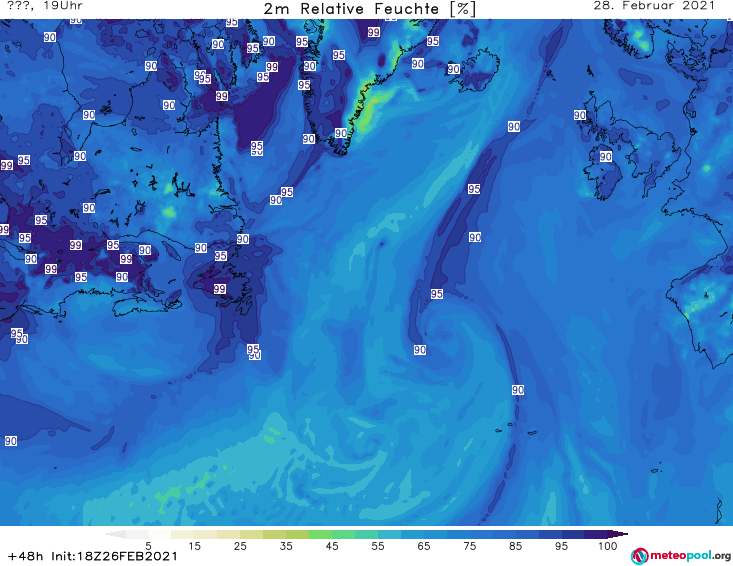Click the '???, 19Uhr' time label
This screenshot has height=566, width=733.
(x=45, y=6)
